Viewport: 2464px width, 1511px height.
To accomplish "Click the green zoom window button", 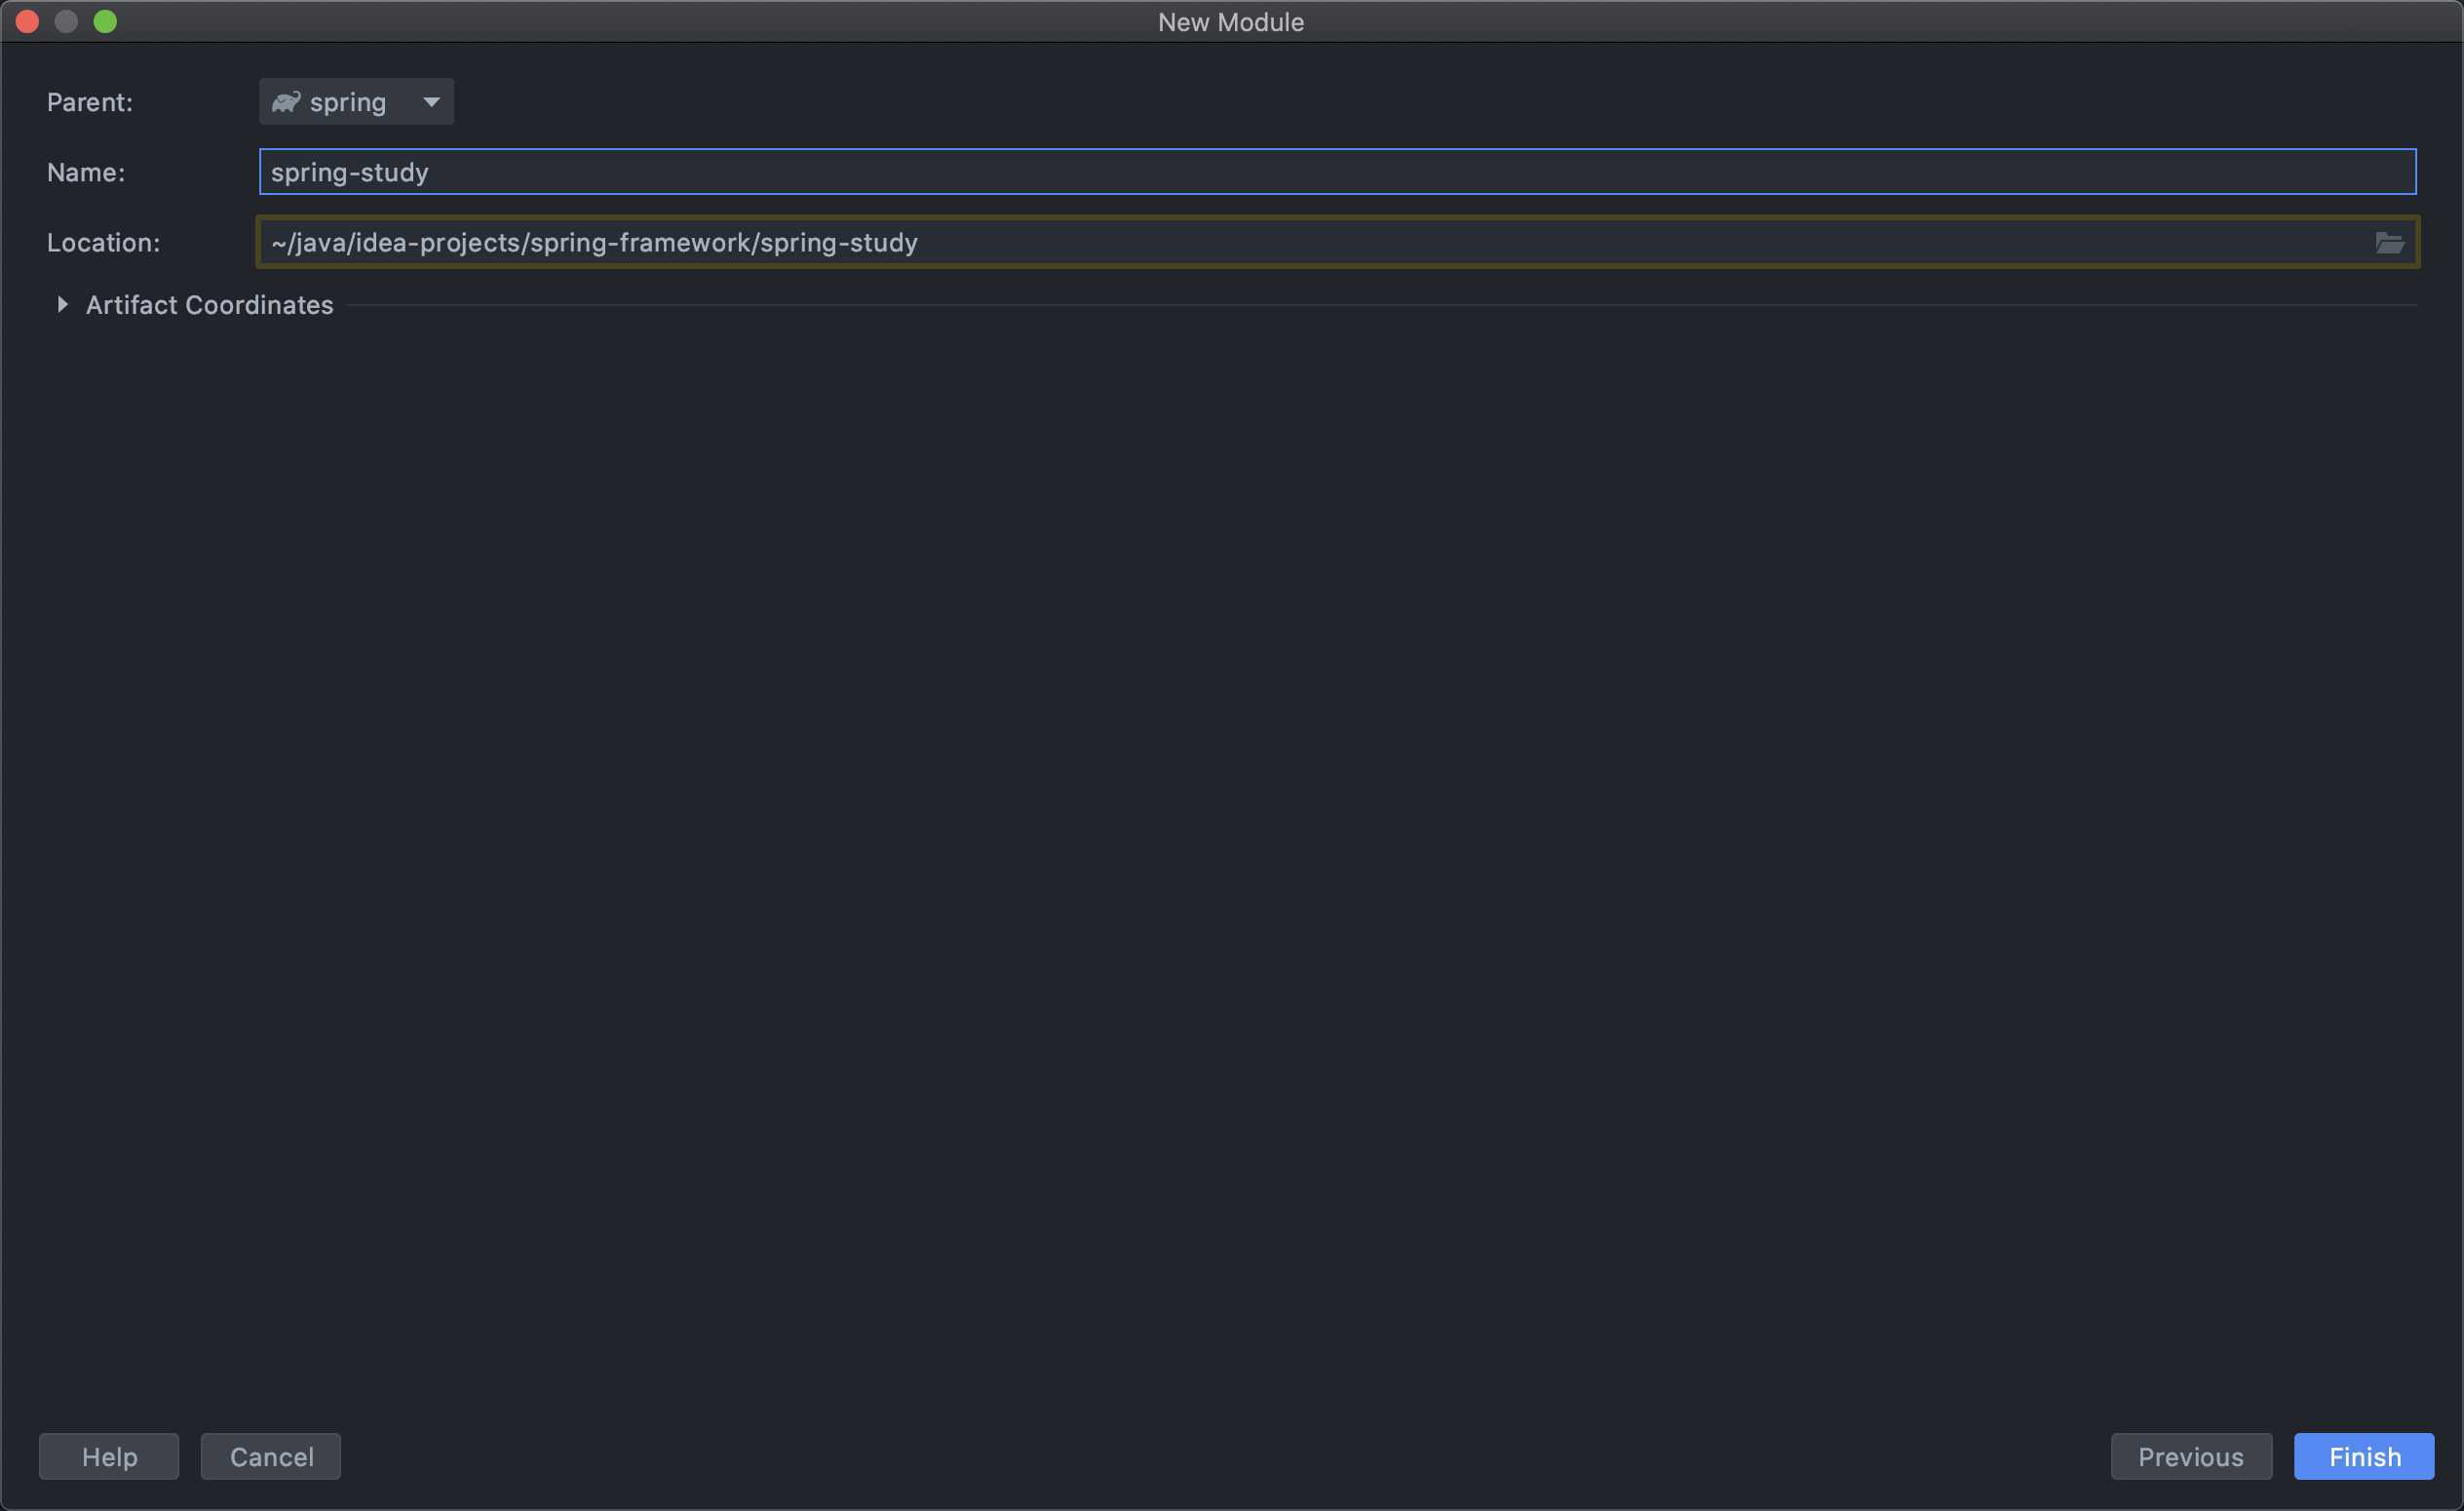I will [x=105, y=22].
